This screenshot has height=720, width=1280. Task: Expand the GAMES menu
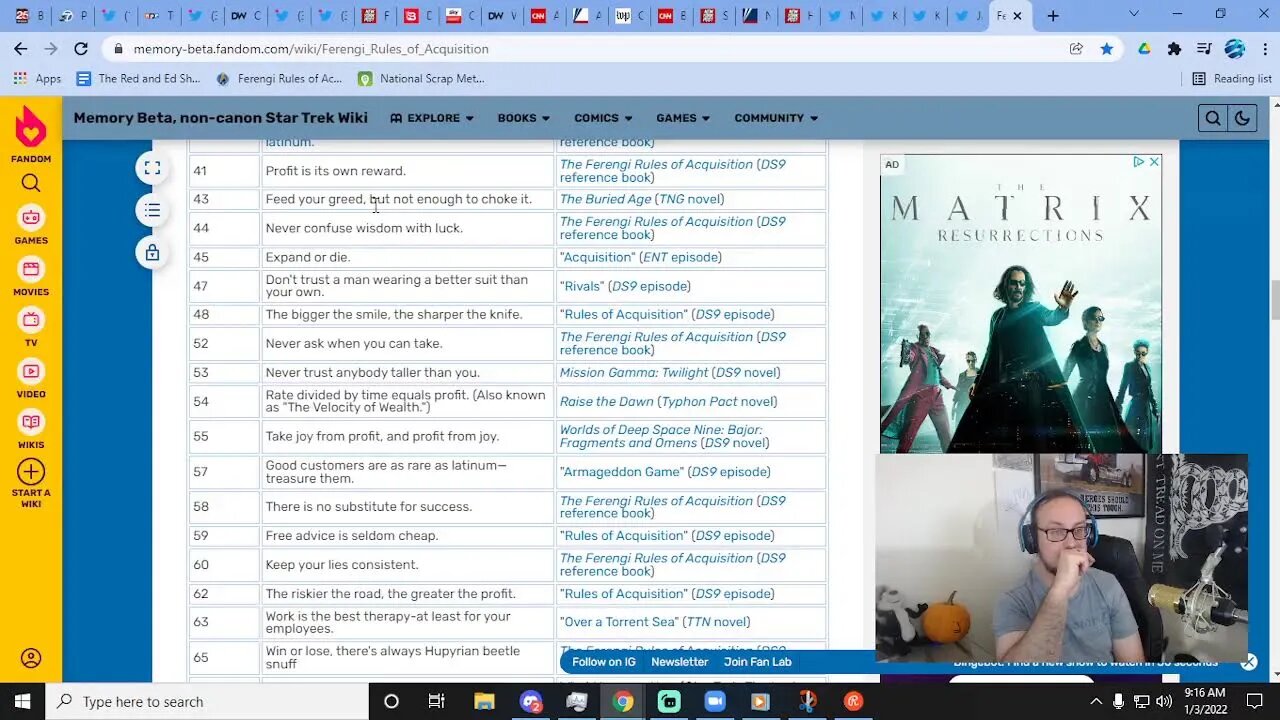(683, 118)
